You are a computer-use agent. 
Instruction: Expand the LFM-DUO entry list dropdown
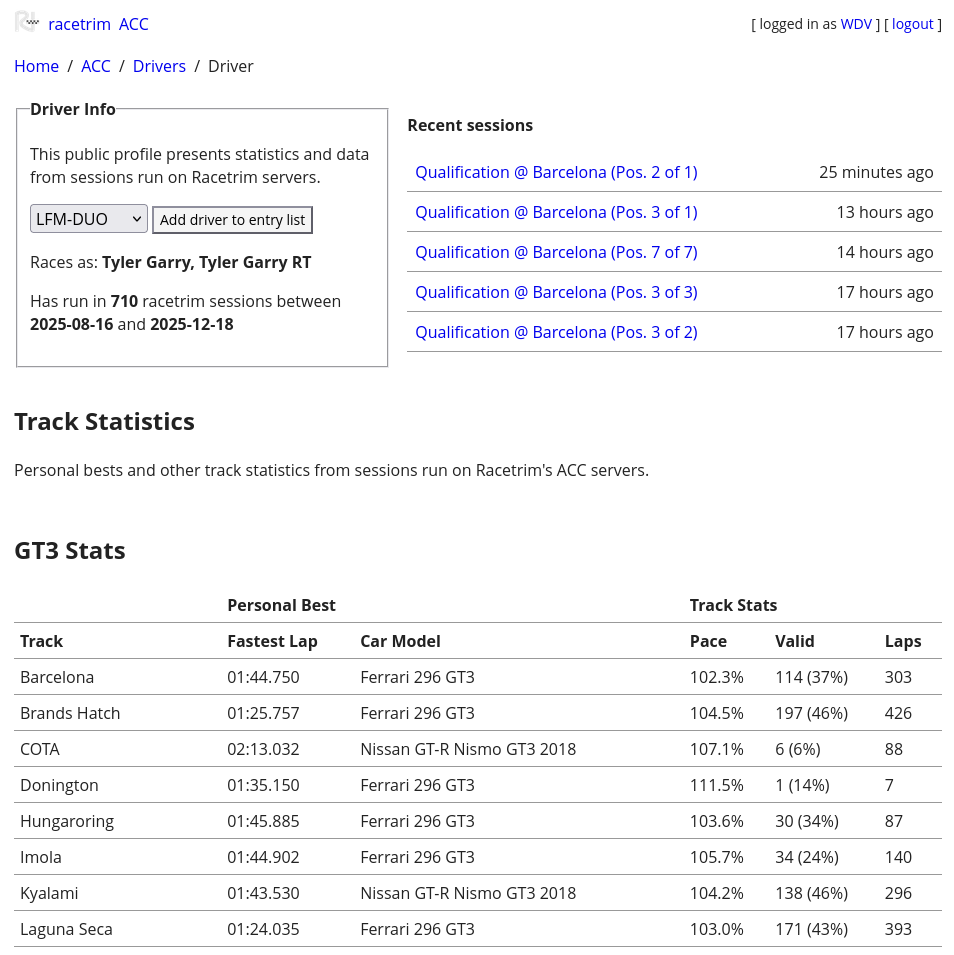pyautogui.click(x=89, y=219)
